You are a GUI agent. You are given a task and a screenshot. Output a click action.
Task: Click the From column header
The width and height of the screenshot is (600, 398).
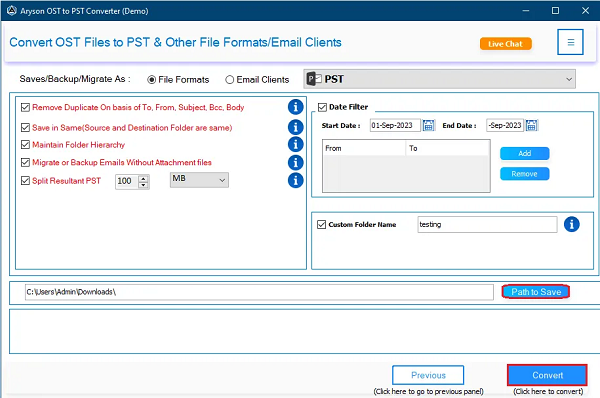[364, 148]
